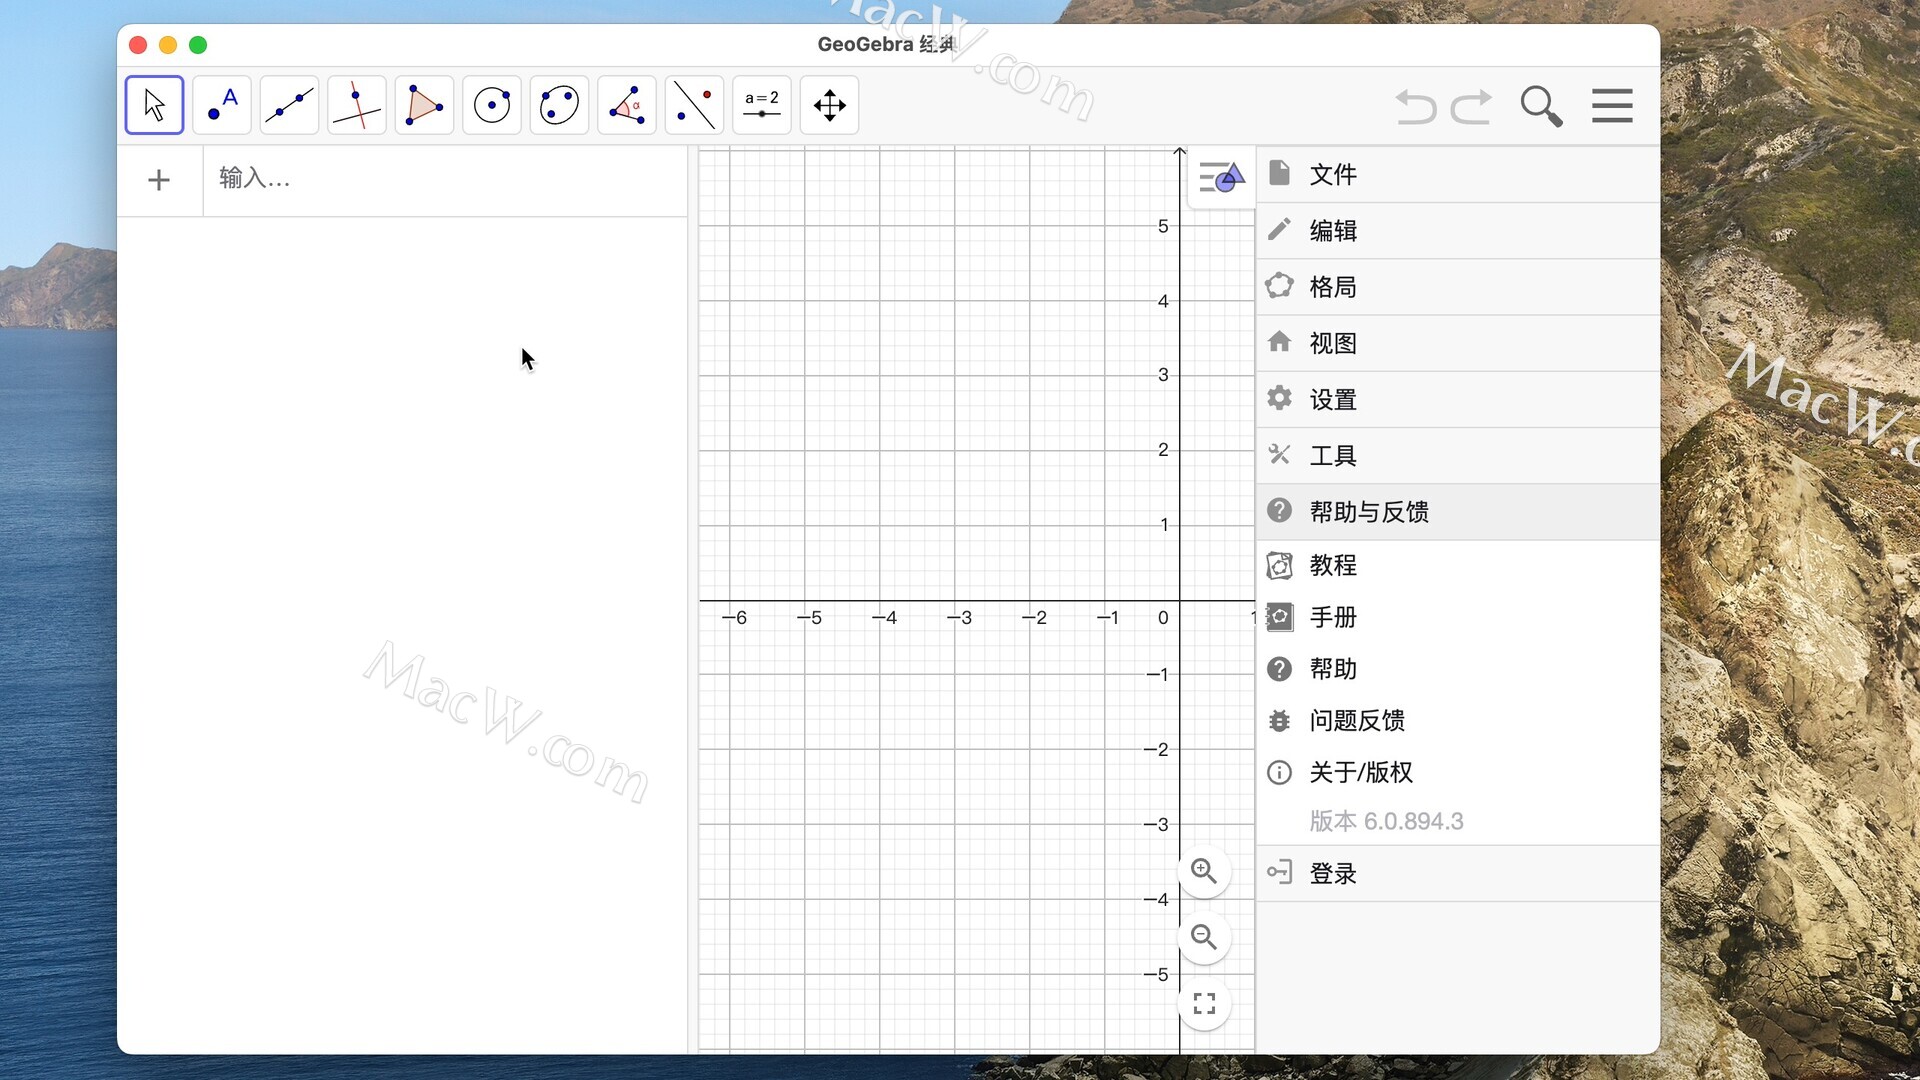The width and height of the screenshot is (1920, 1080).
Task: Click the key icon beside 登录
Action: coord(1279,872)
